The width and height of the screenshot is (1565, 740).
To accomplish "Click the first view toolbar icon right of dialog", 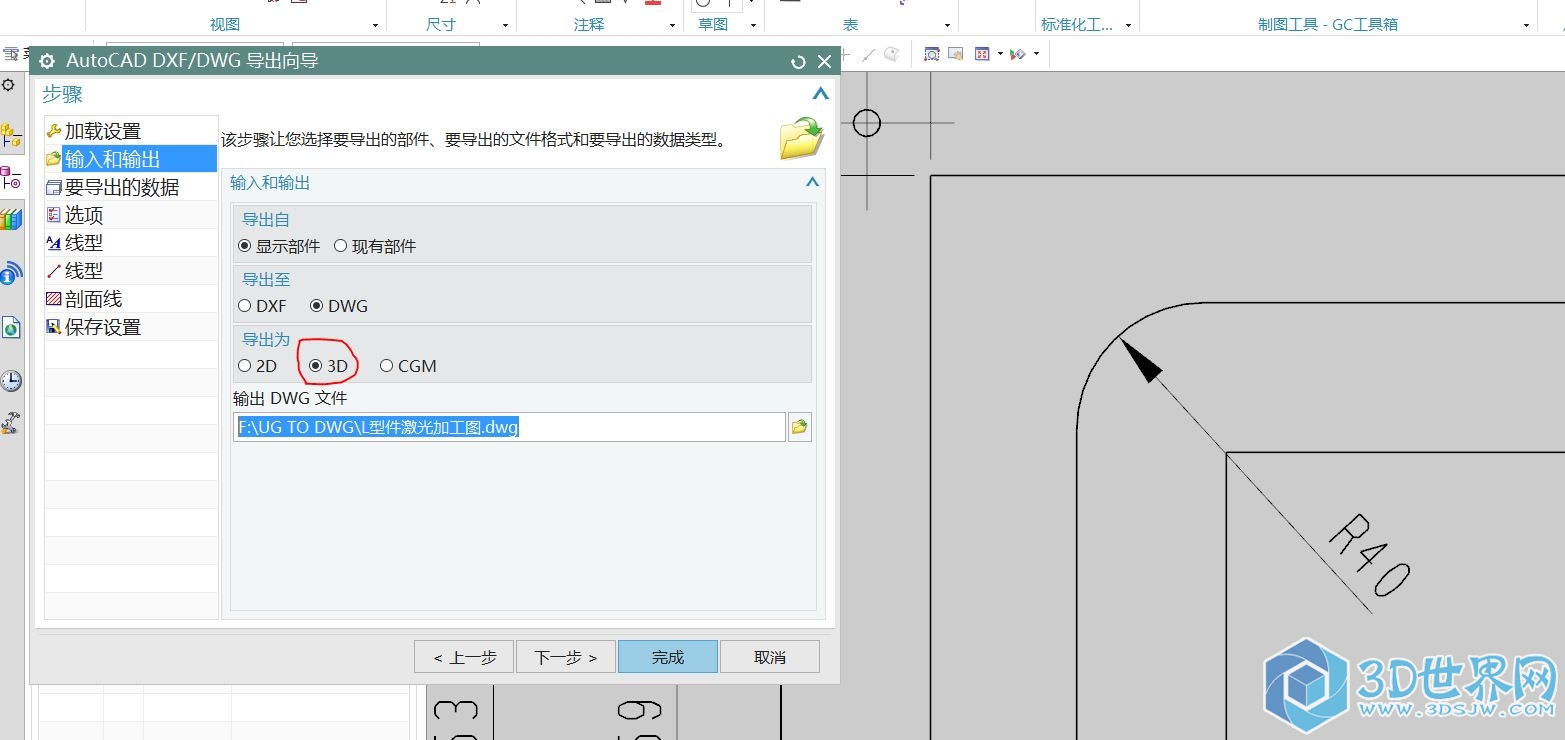I will [x=931, y=54].
